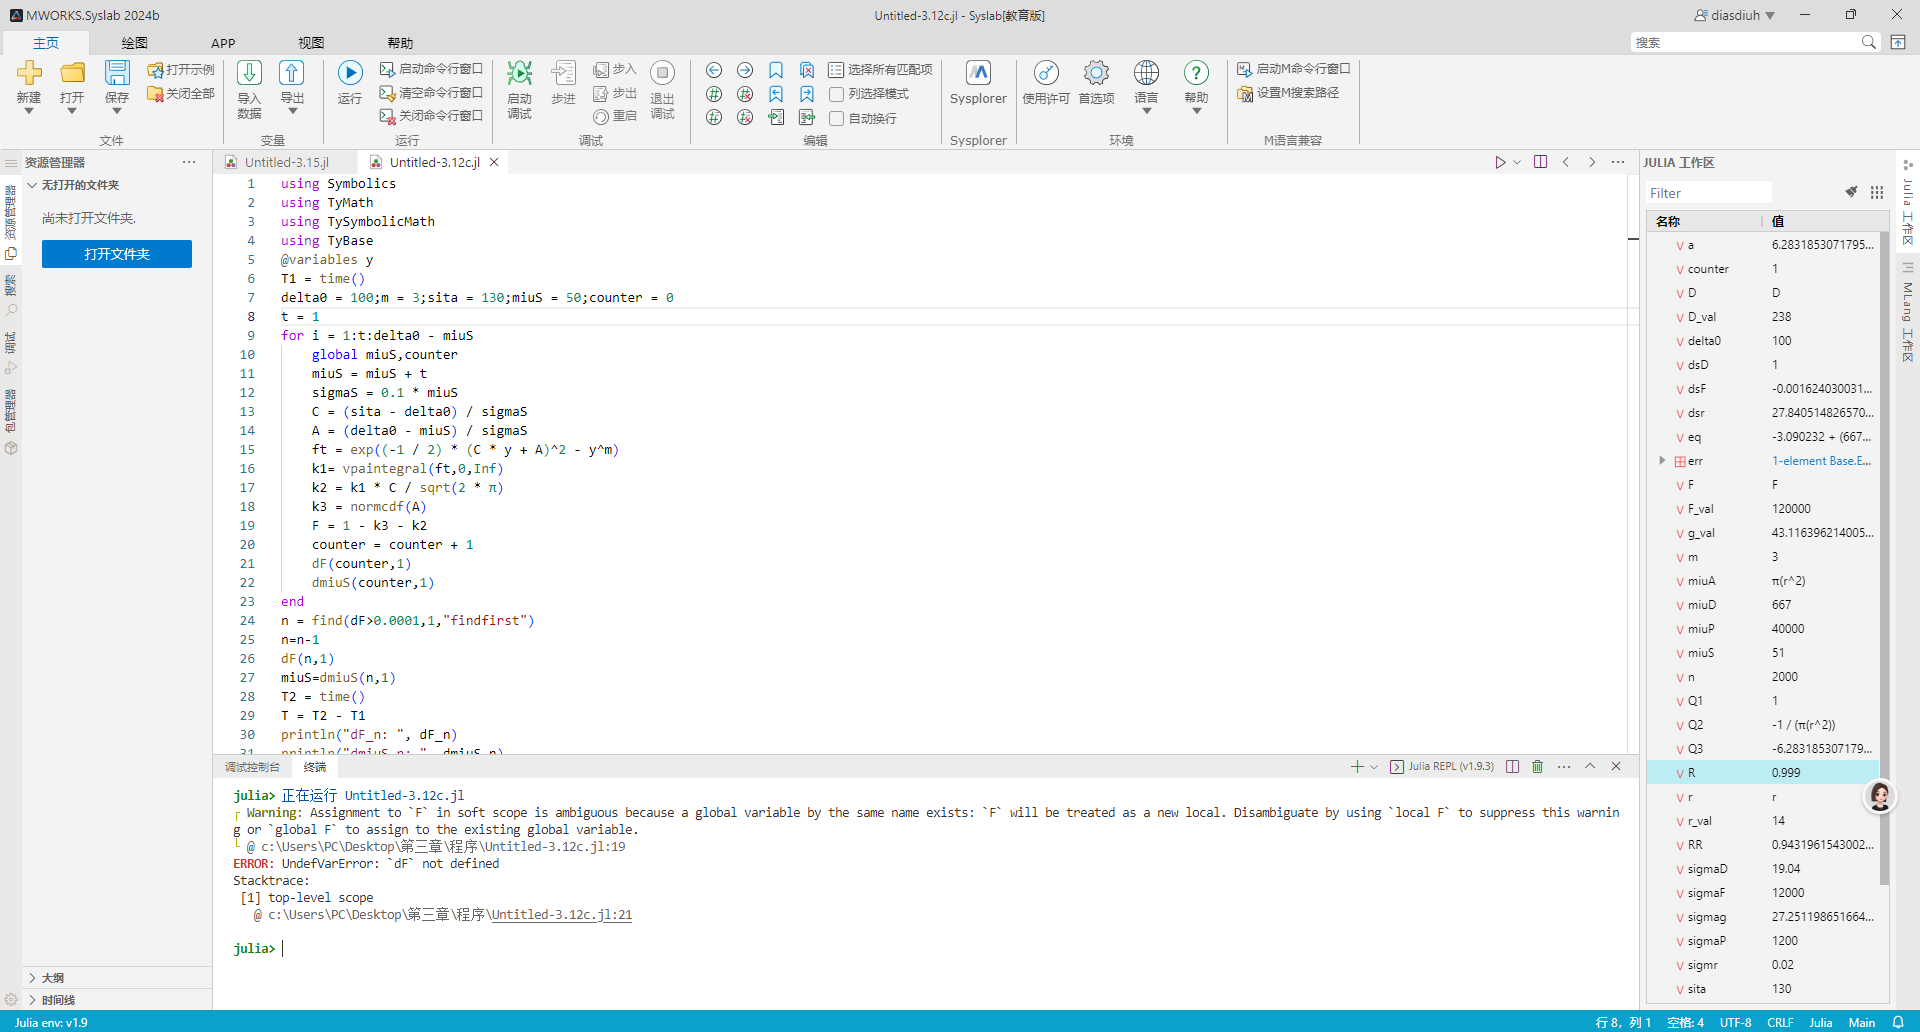Click 打开示例 button
Screen dimensions: 1920x1032
pyautogui.click(x=181, y=69)
